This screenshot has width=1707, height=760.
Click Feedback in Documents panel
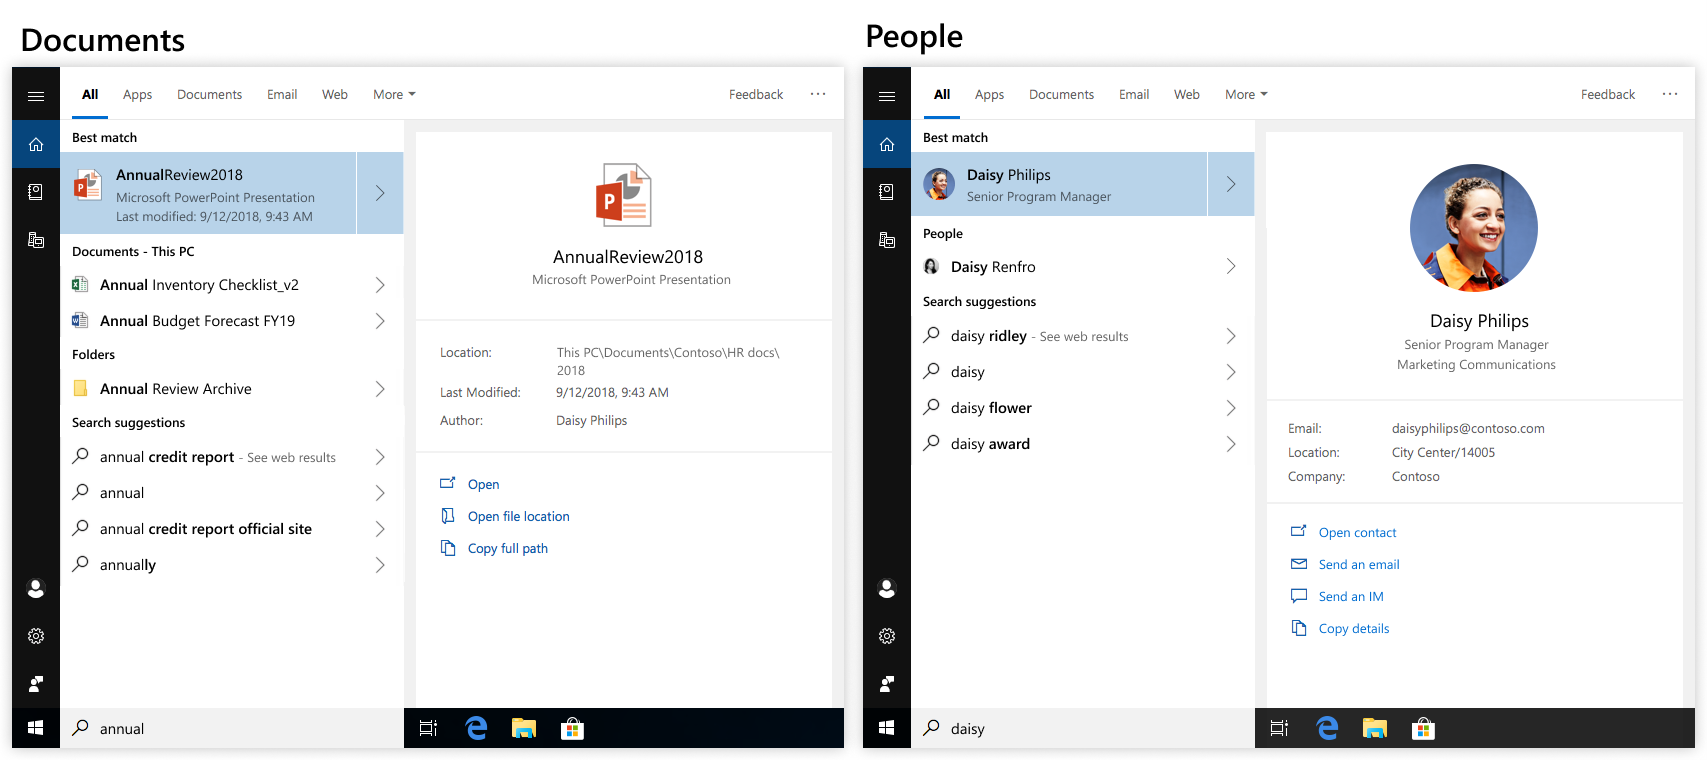[x=756, y=95]
